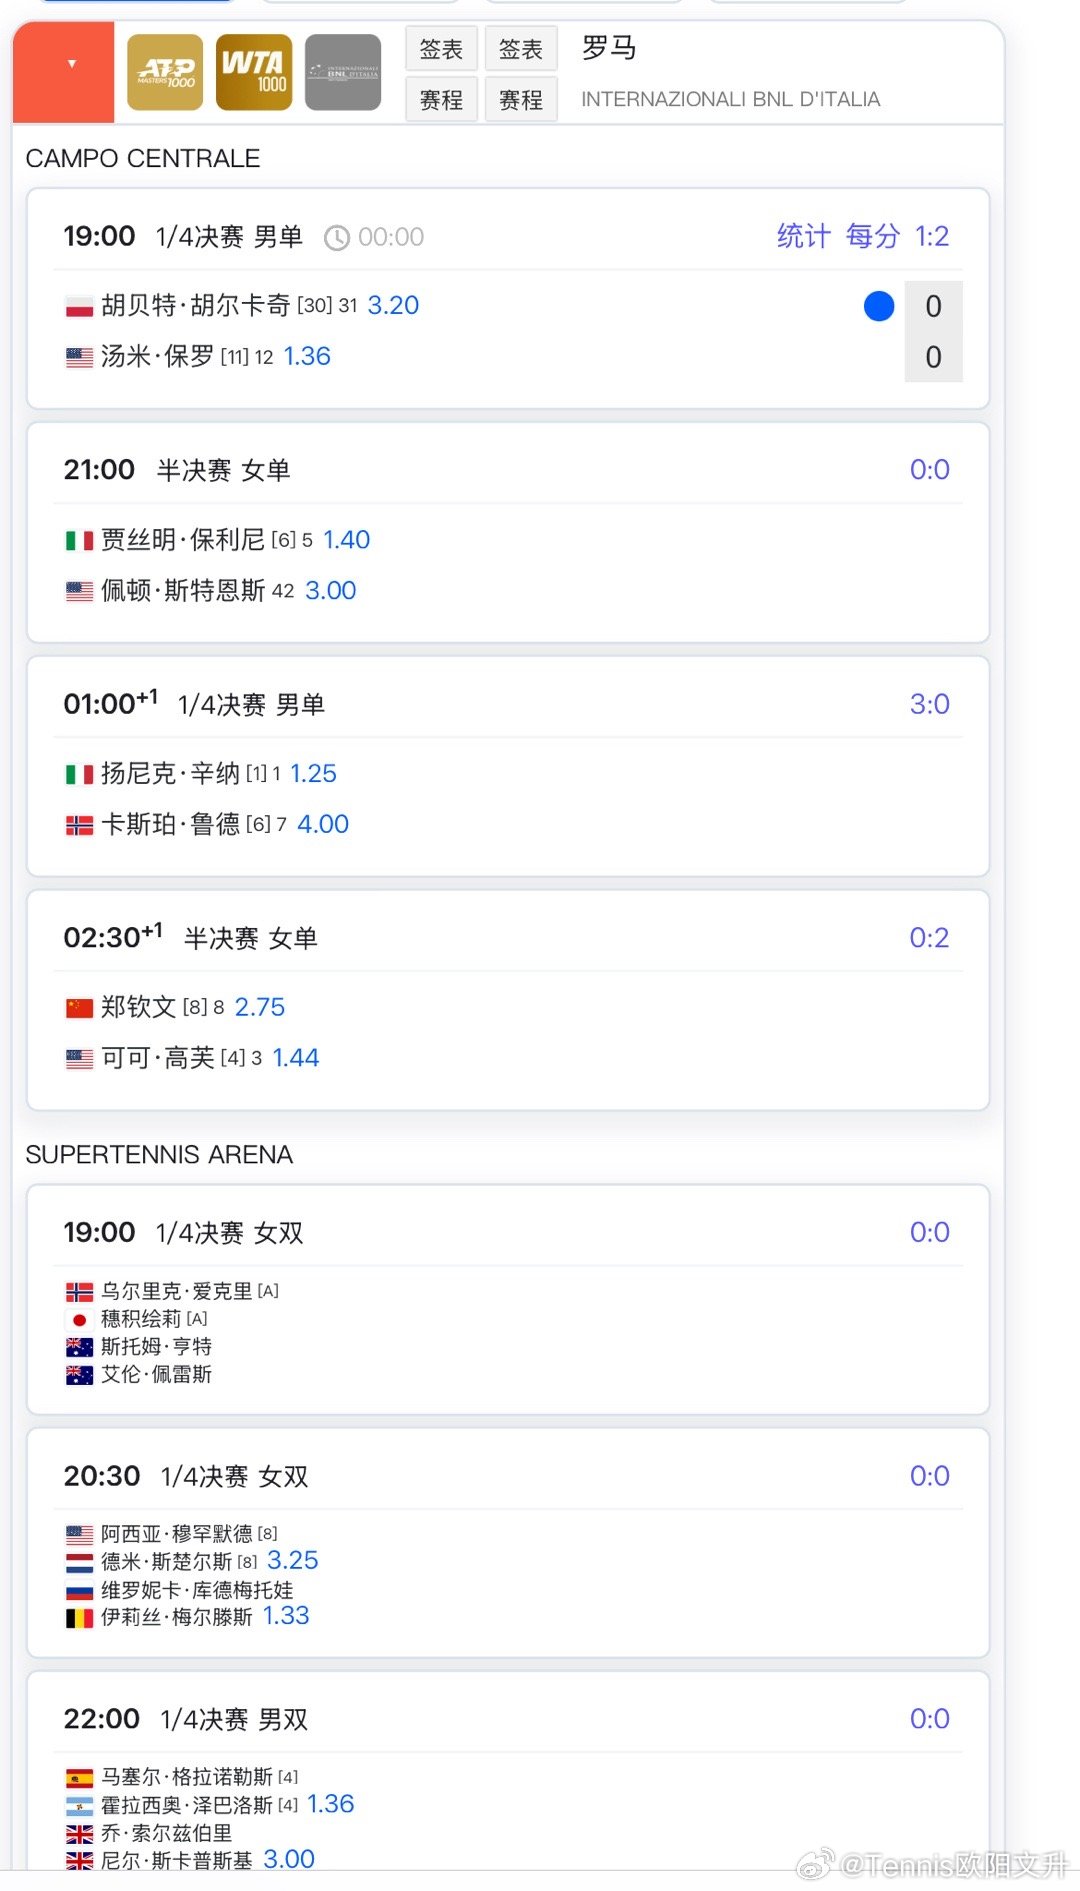Click 3:0 head-to-head for Sinner match
This screenshot has height=1891, width=1080.
[930, 704]
